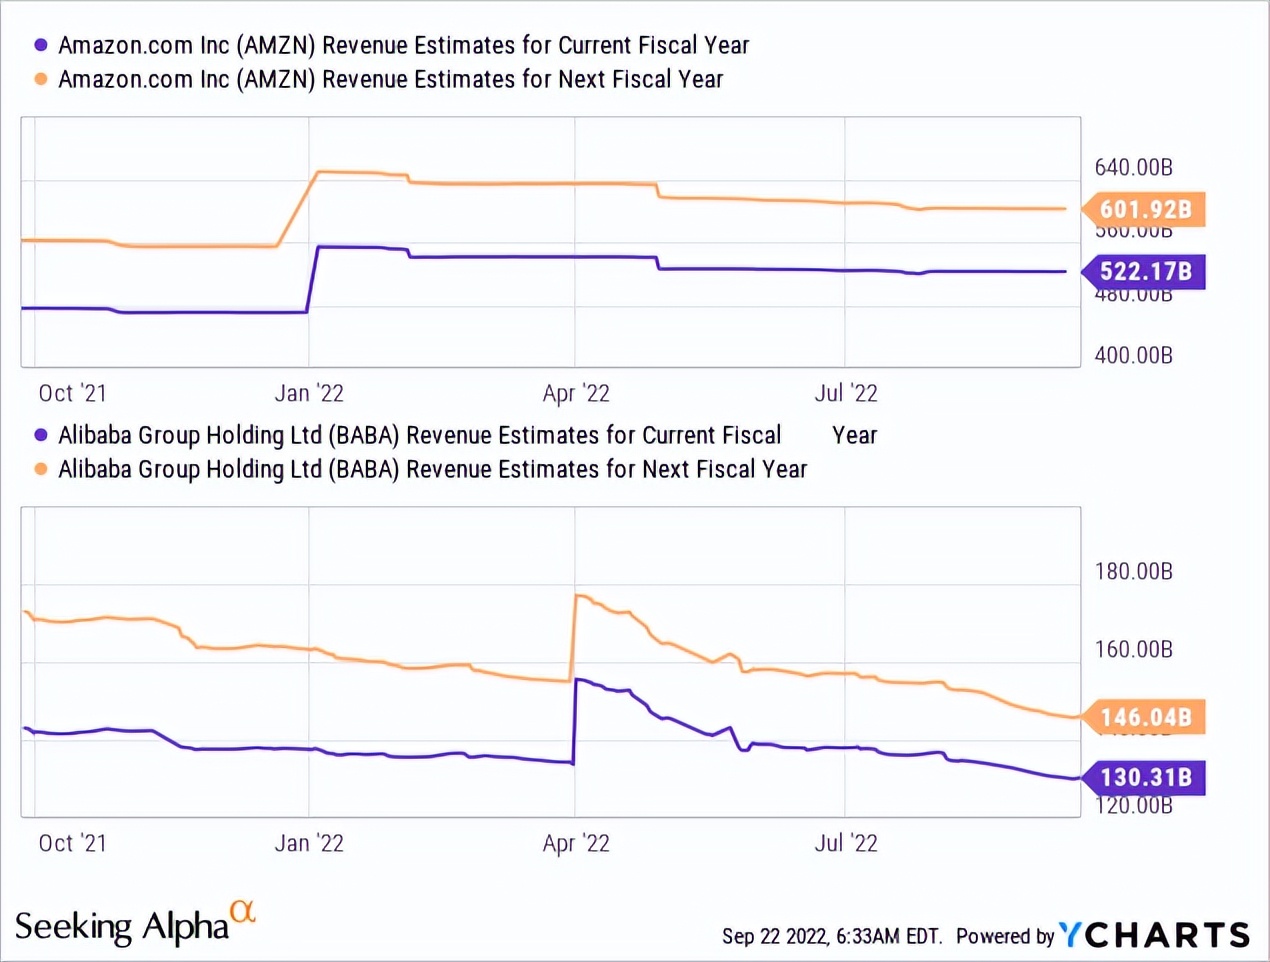Click the orange BABA next fiscal legend dot
This screenshot has height=962, width=1270.
(x=41, y=469)
